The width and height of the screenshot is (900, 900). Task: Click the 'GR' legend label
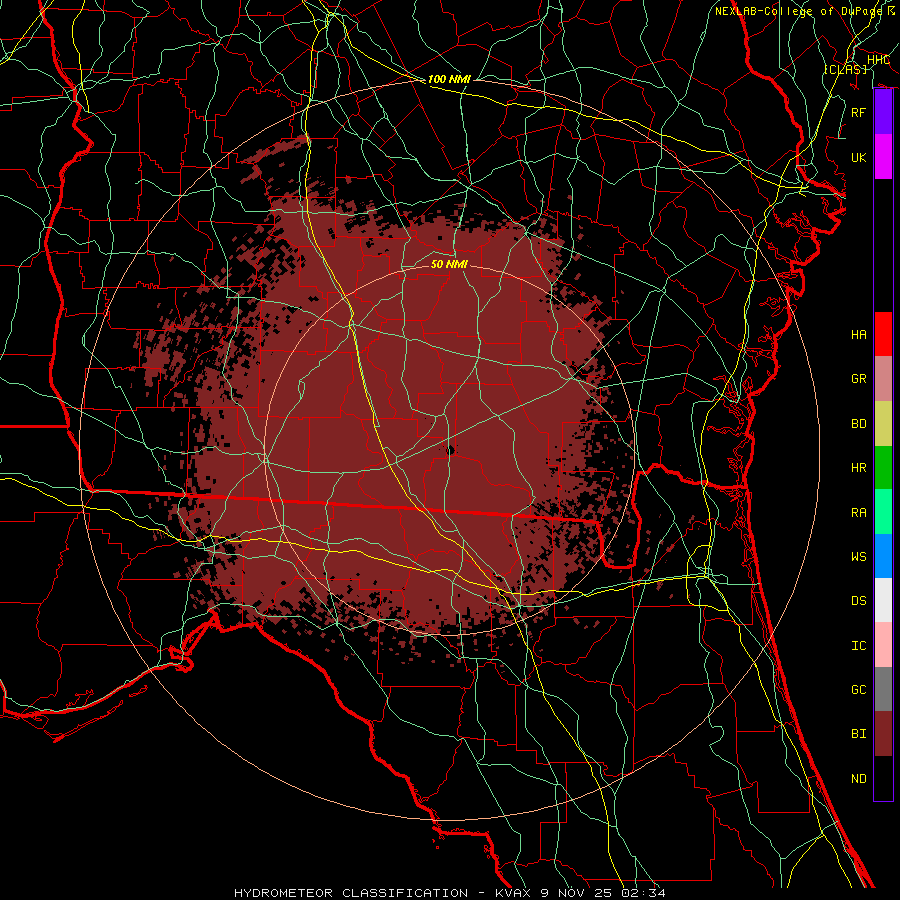tap(858, 379)
